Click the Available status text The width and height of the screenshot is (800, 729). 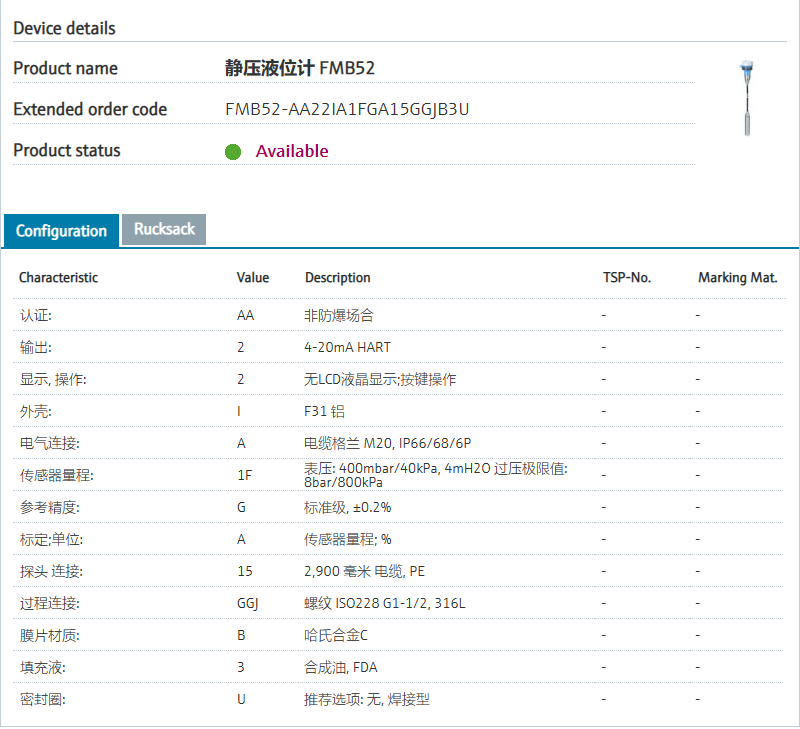click(x=292, y=151)
